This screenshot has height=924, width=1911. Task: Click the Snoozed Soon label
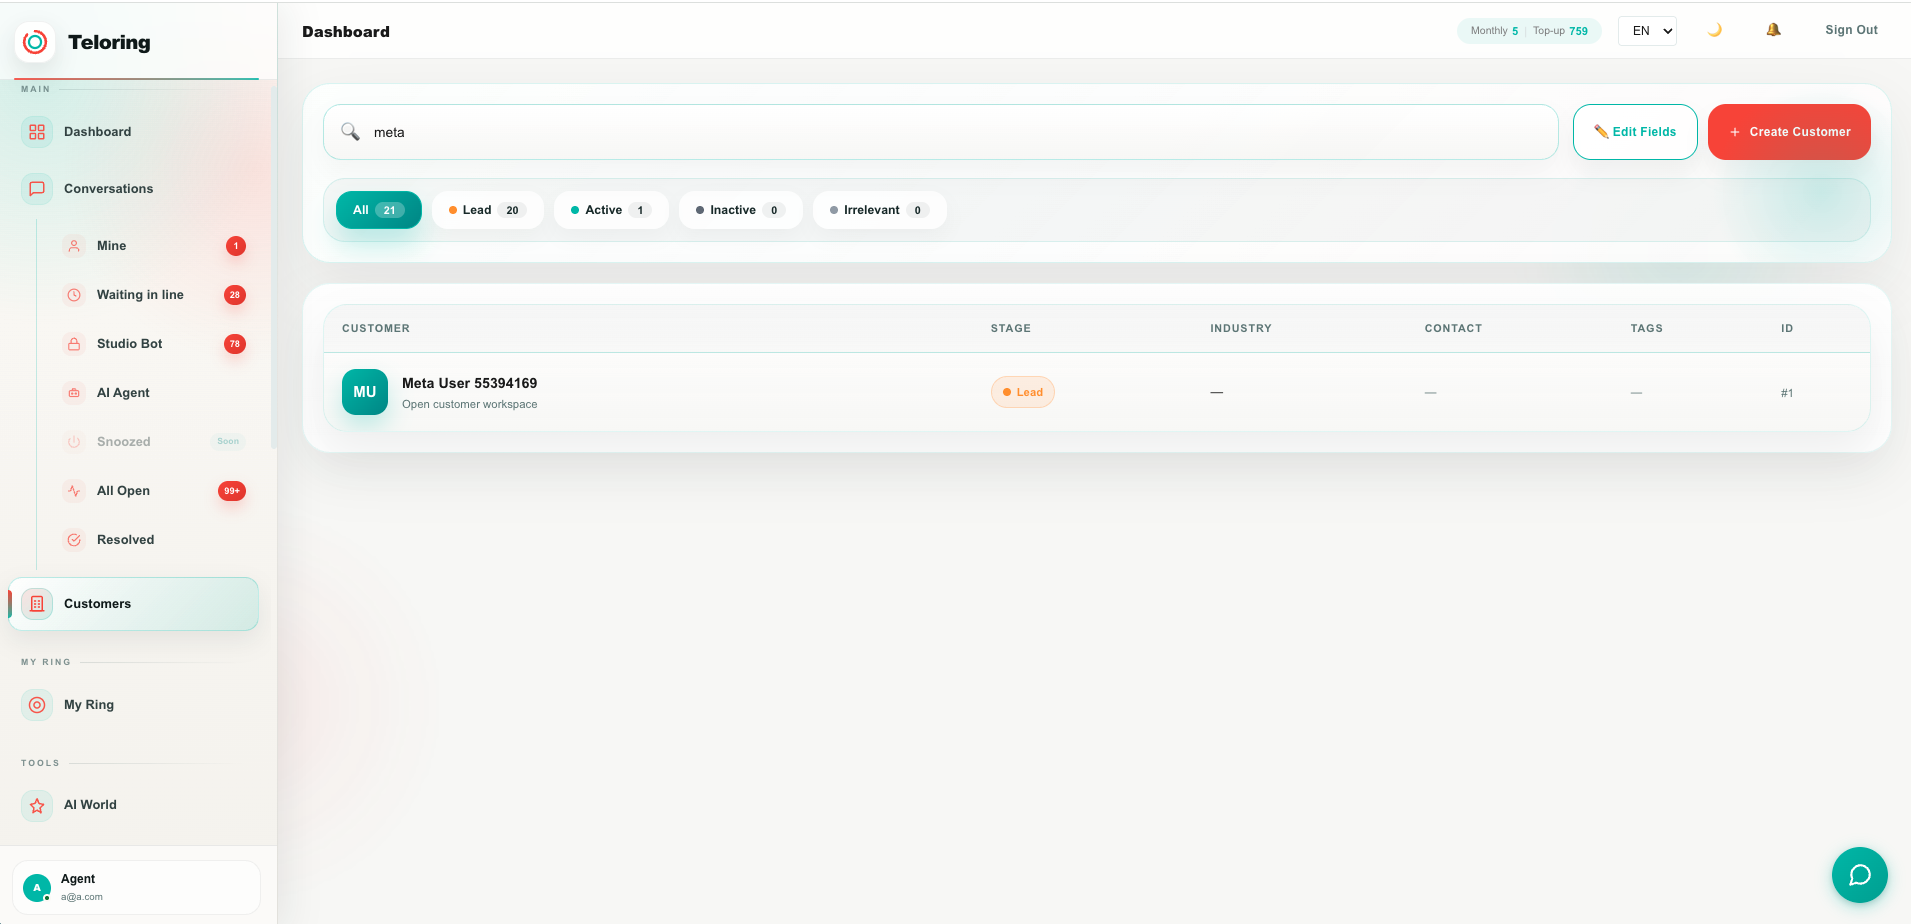[228, 441]
